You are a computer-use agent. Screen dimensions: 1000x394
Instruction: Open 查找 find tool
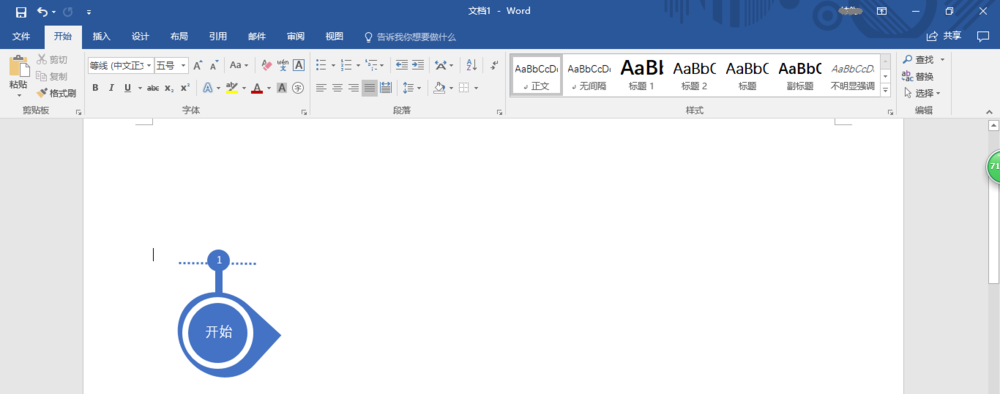(x=919, y=59)
